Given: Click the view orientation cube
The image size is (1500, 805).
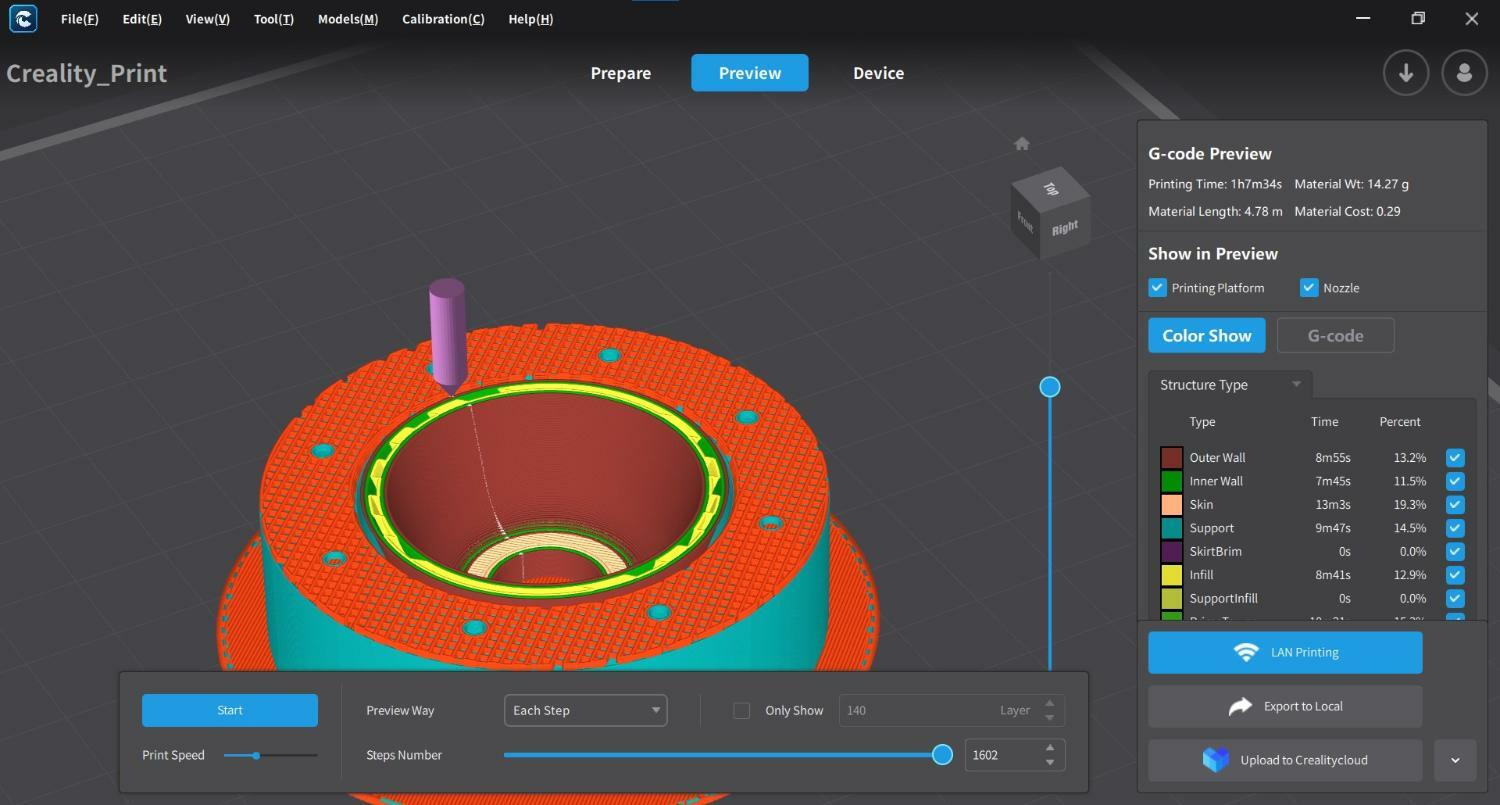Looking at the screenshot, I should [1049, 213].
